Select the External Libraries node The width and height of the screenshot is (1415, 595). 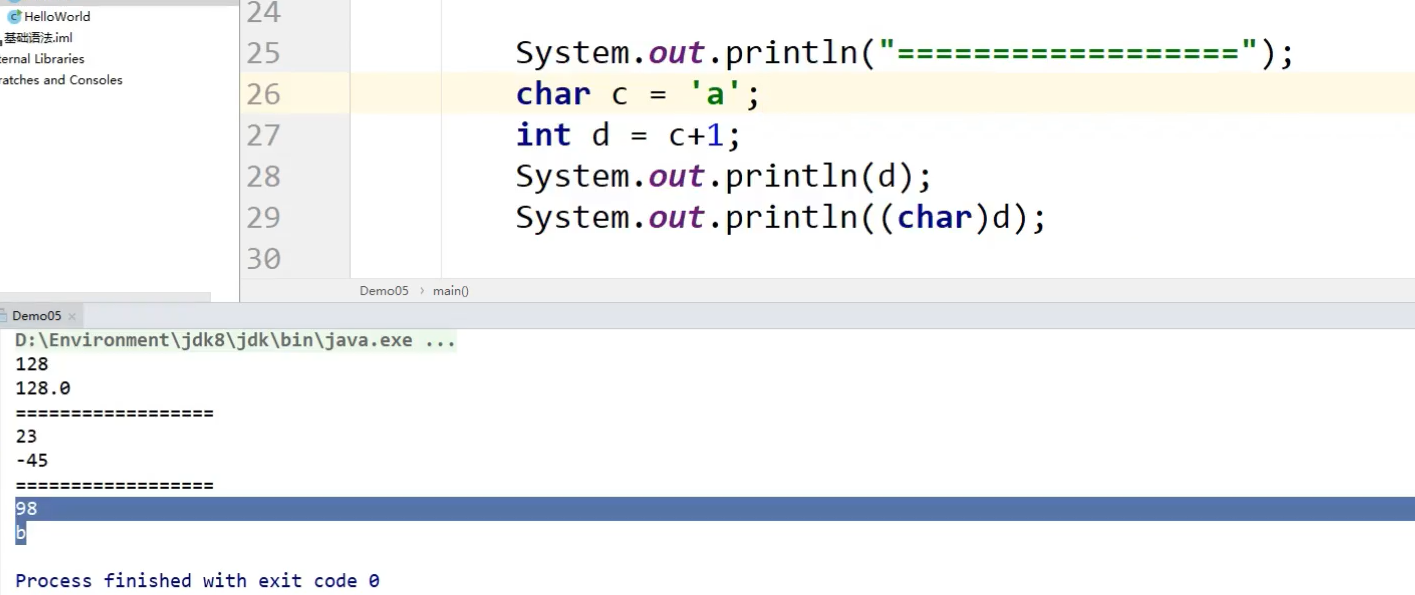click(x=42, y=59)
